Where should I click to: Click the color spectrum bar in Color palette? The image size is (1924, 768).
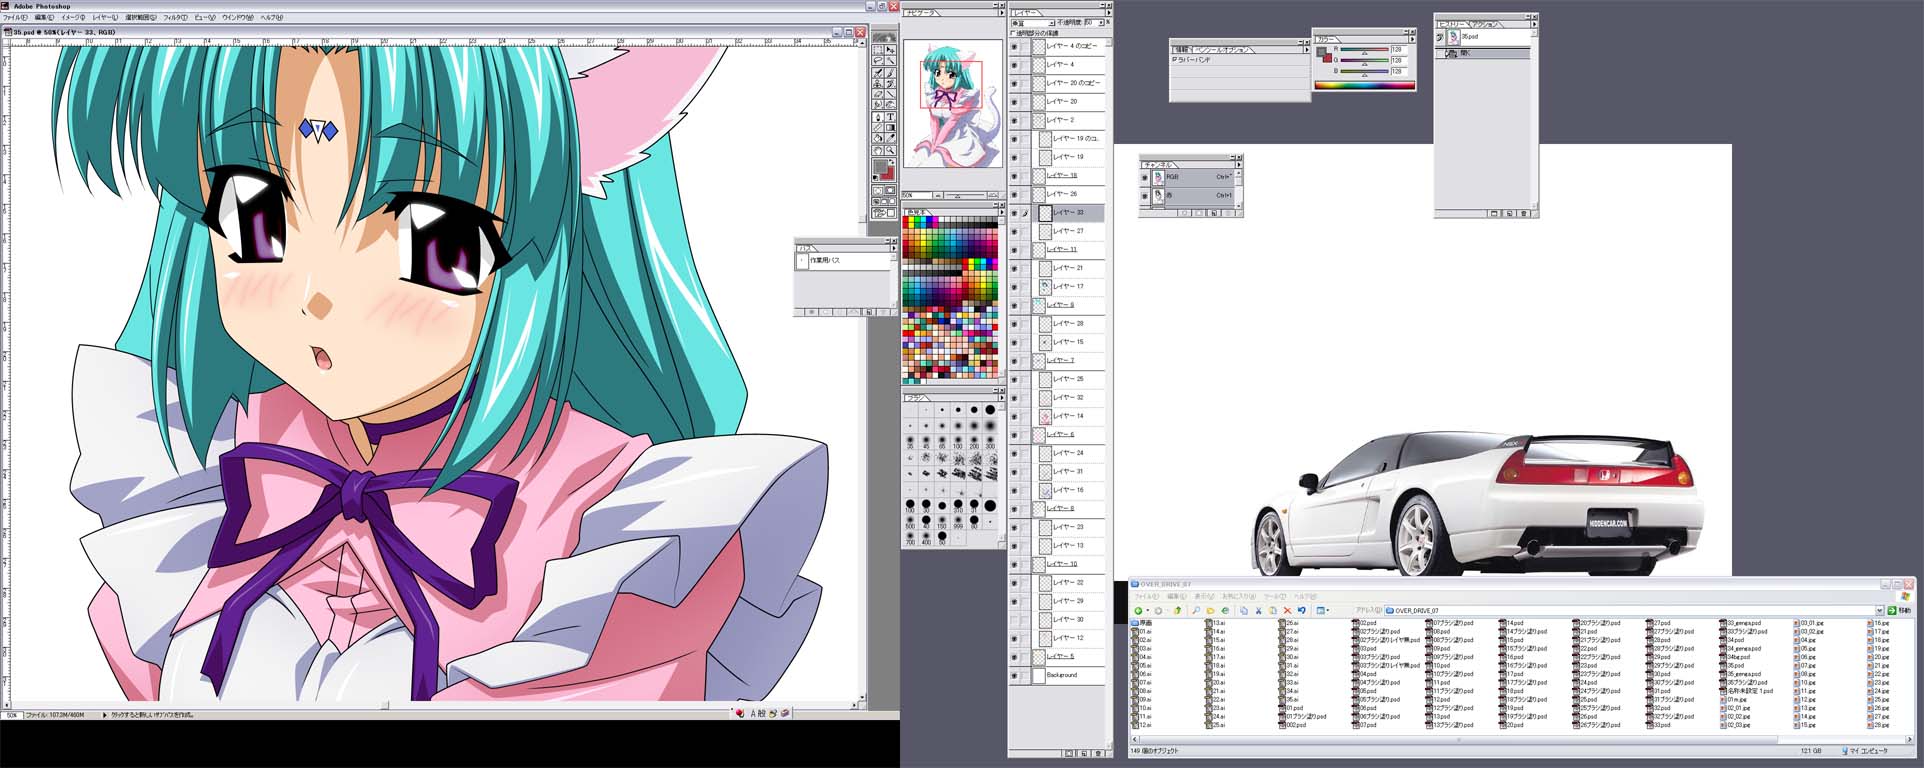coord(1365,85)
